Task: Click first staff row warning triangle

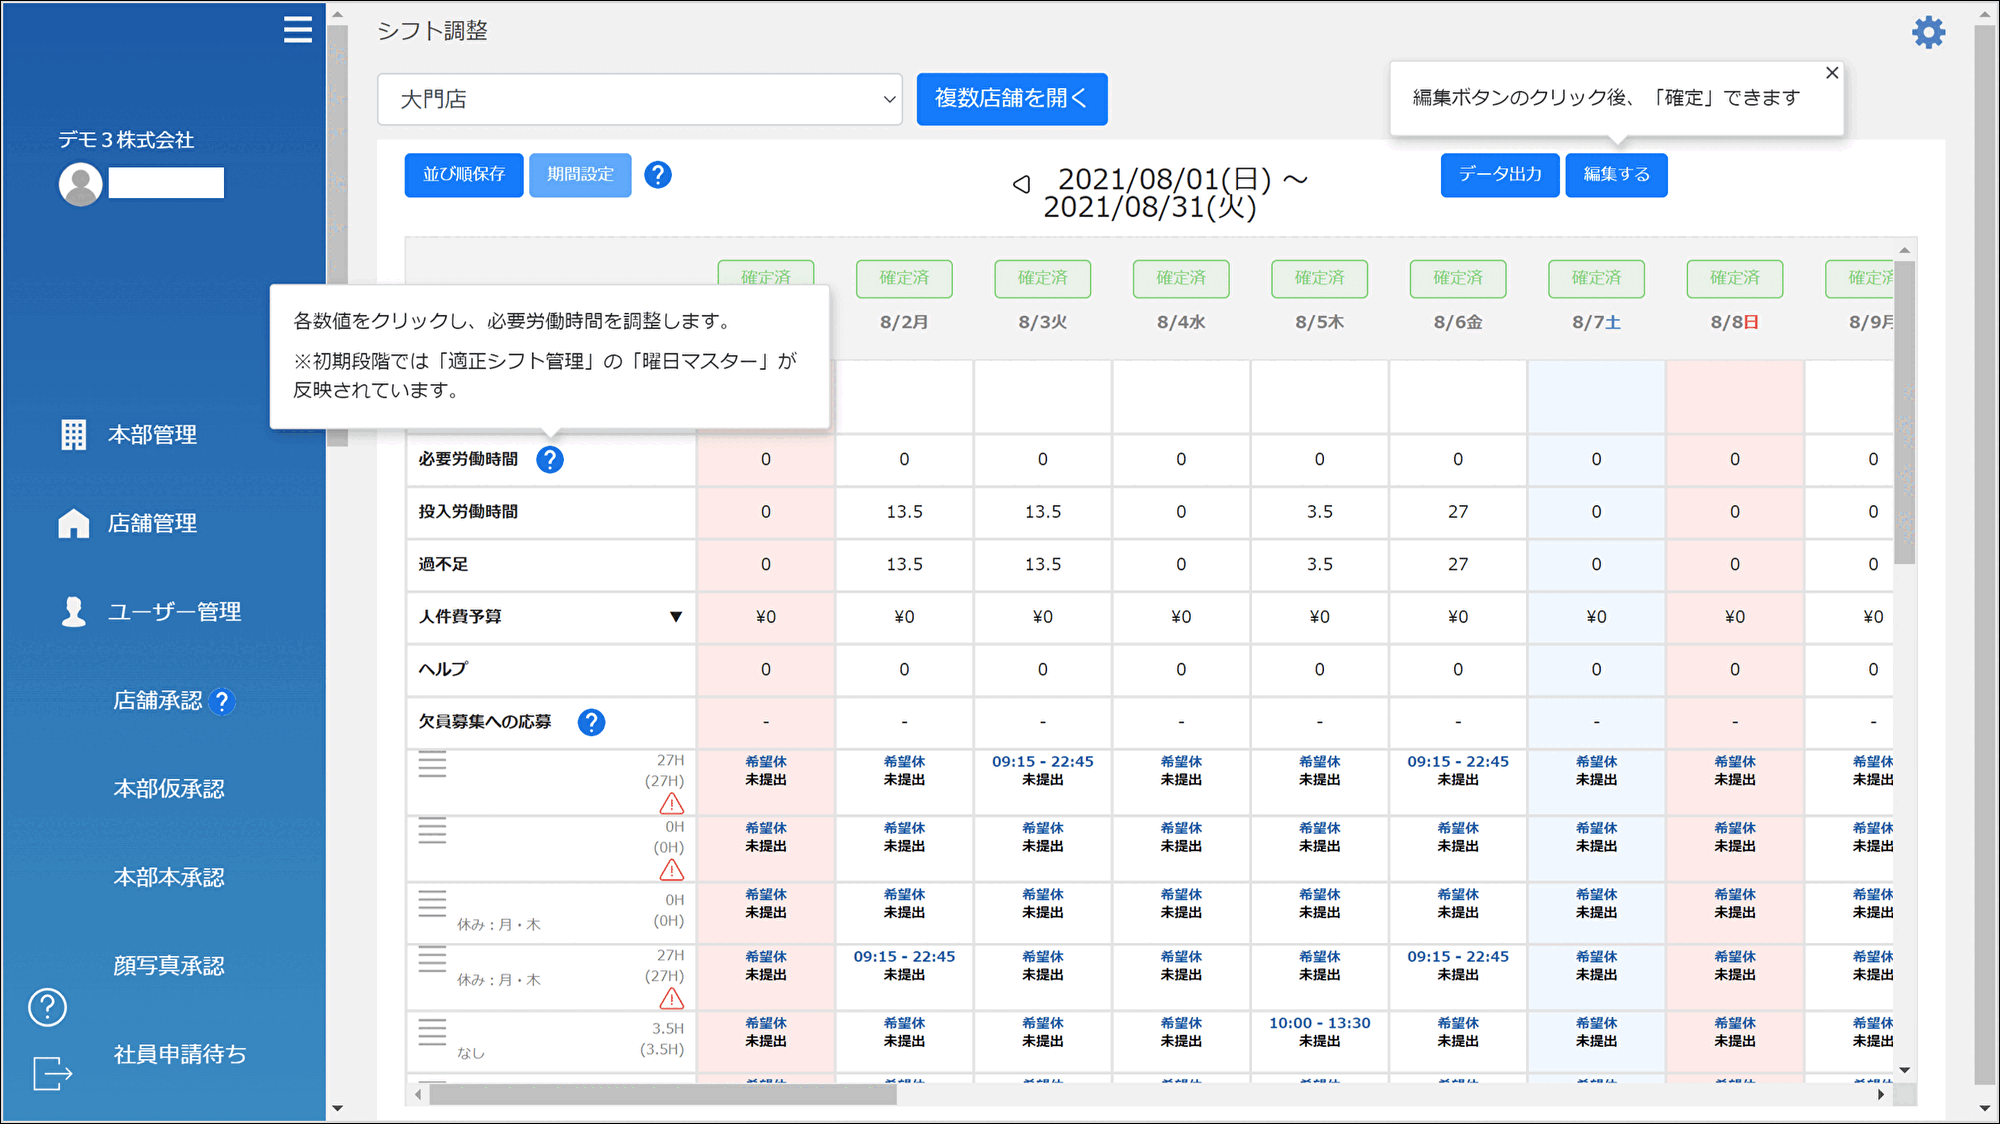Action: pos(672,804)
